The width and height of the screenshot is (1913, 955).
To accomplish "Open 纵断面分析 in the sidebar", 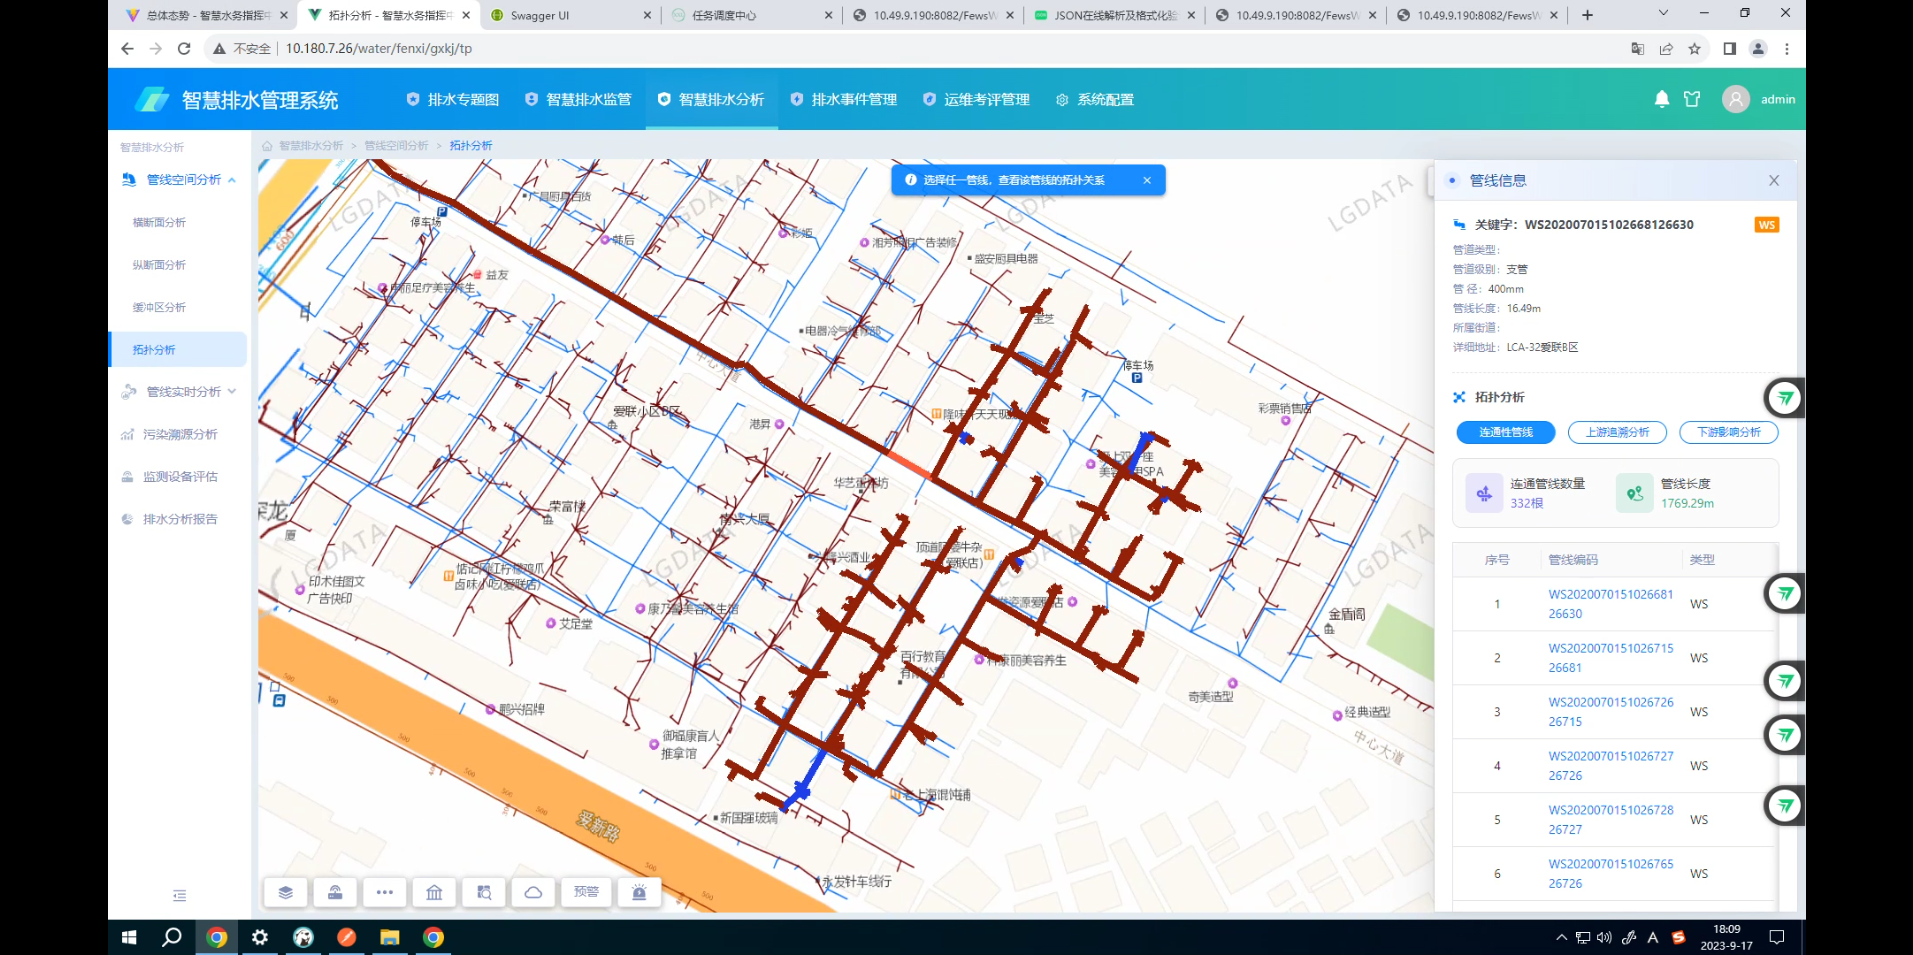I will [159, 265].
